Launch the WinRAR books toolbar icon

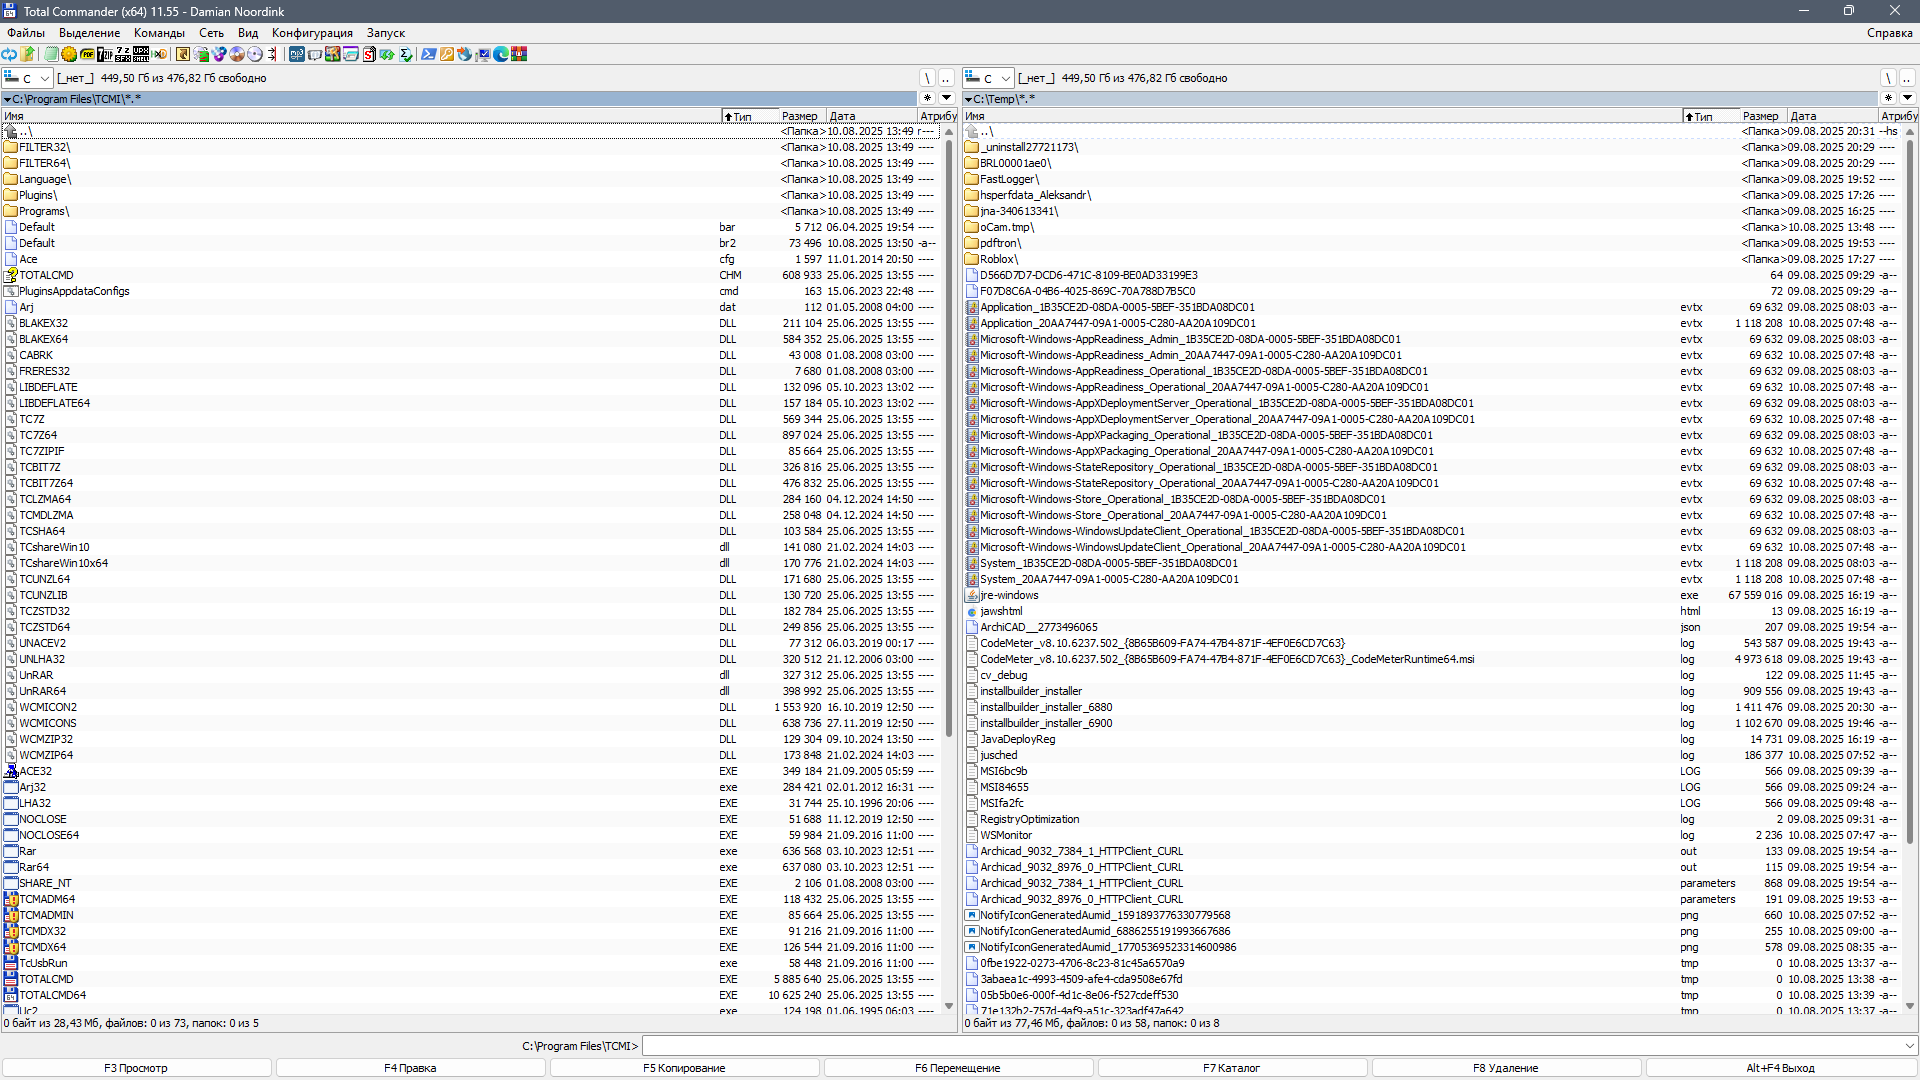518,54
